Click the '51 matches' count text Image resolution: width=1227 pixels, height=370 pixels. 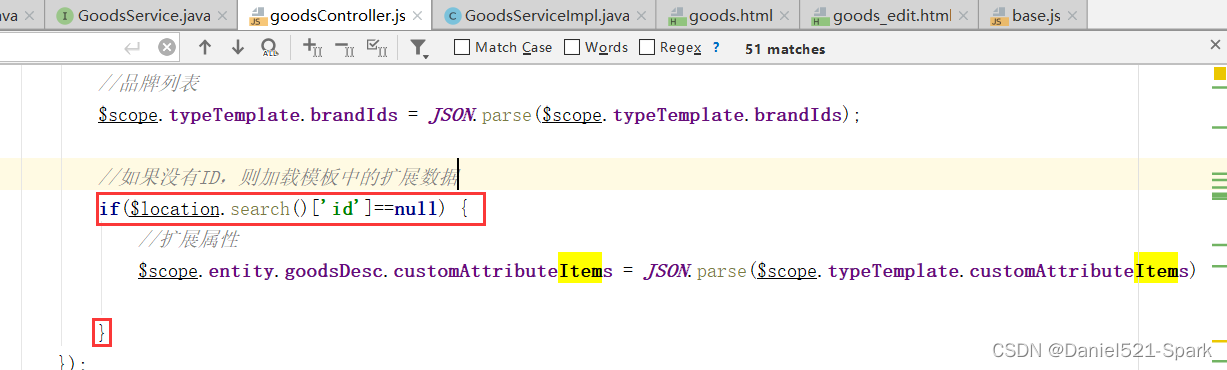[x=785, y=48]
